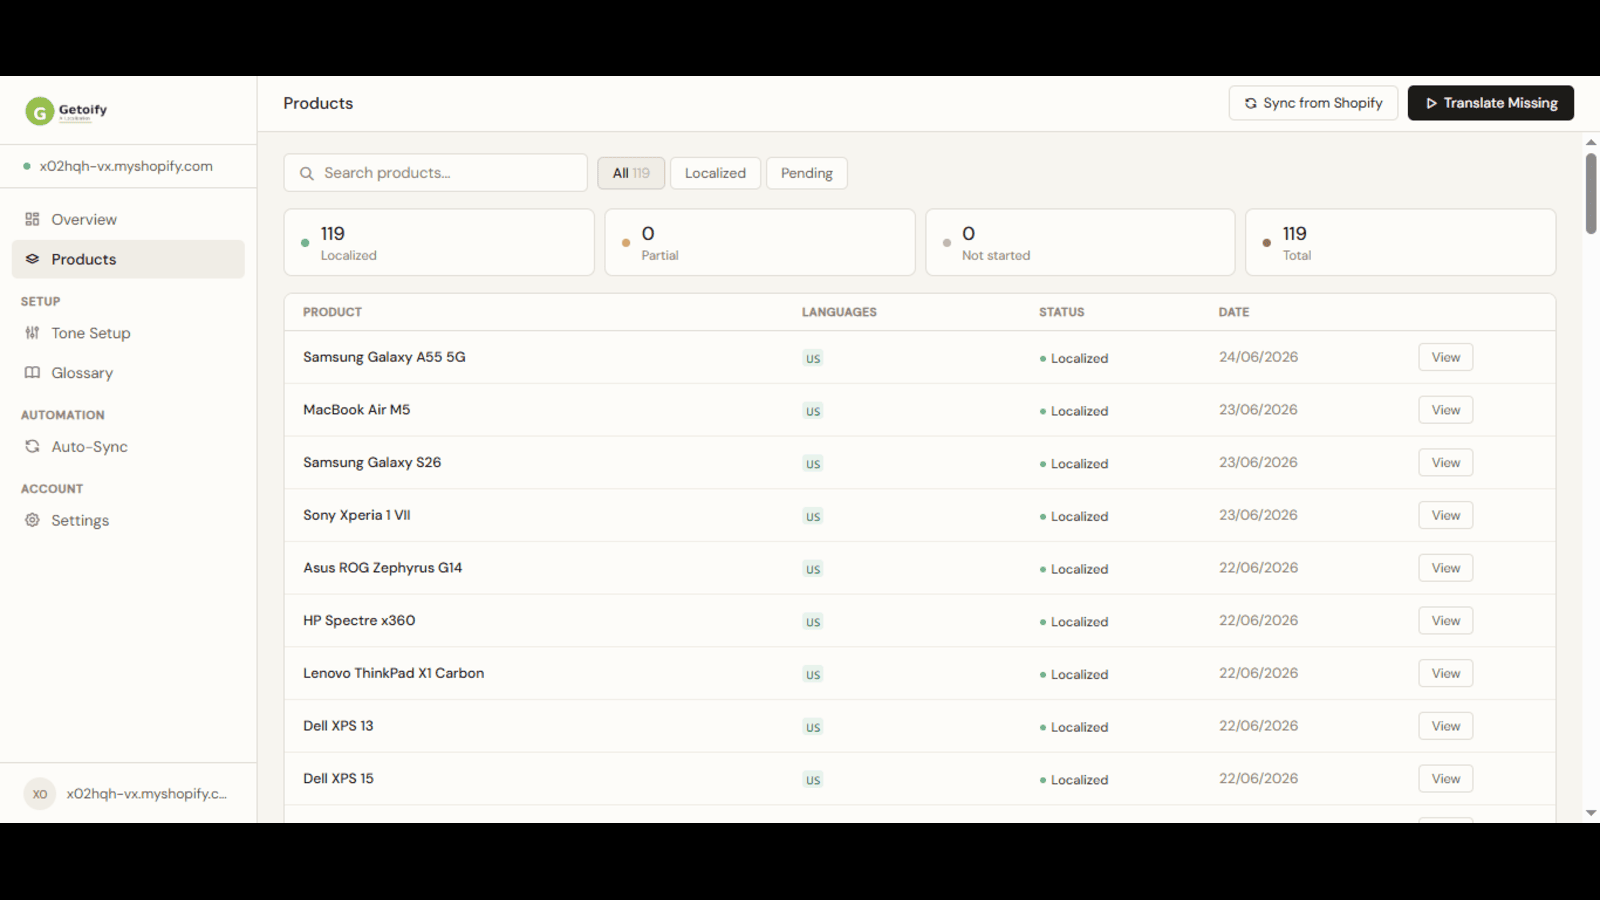View Dell XPS 15 product
Image resolution: width=1600 pixels, height=900 pixels.
coord(1445,779)
